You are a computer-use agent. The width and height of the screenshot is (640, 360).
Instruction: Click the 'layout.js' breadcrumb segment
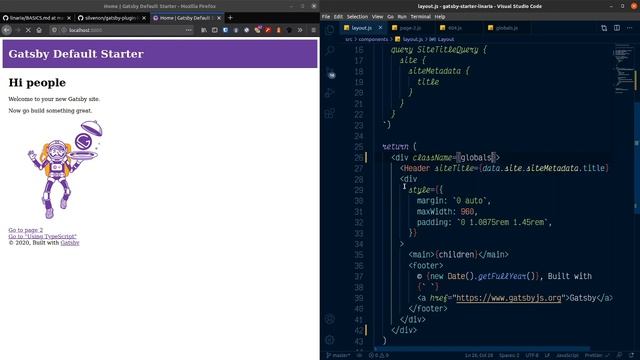(409, 39)
